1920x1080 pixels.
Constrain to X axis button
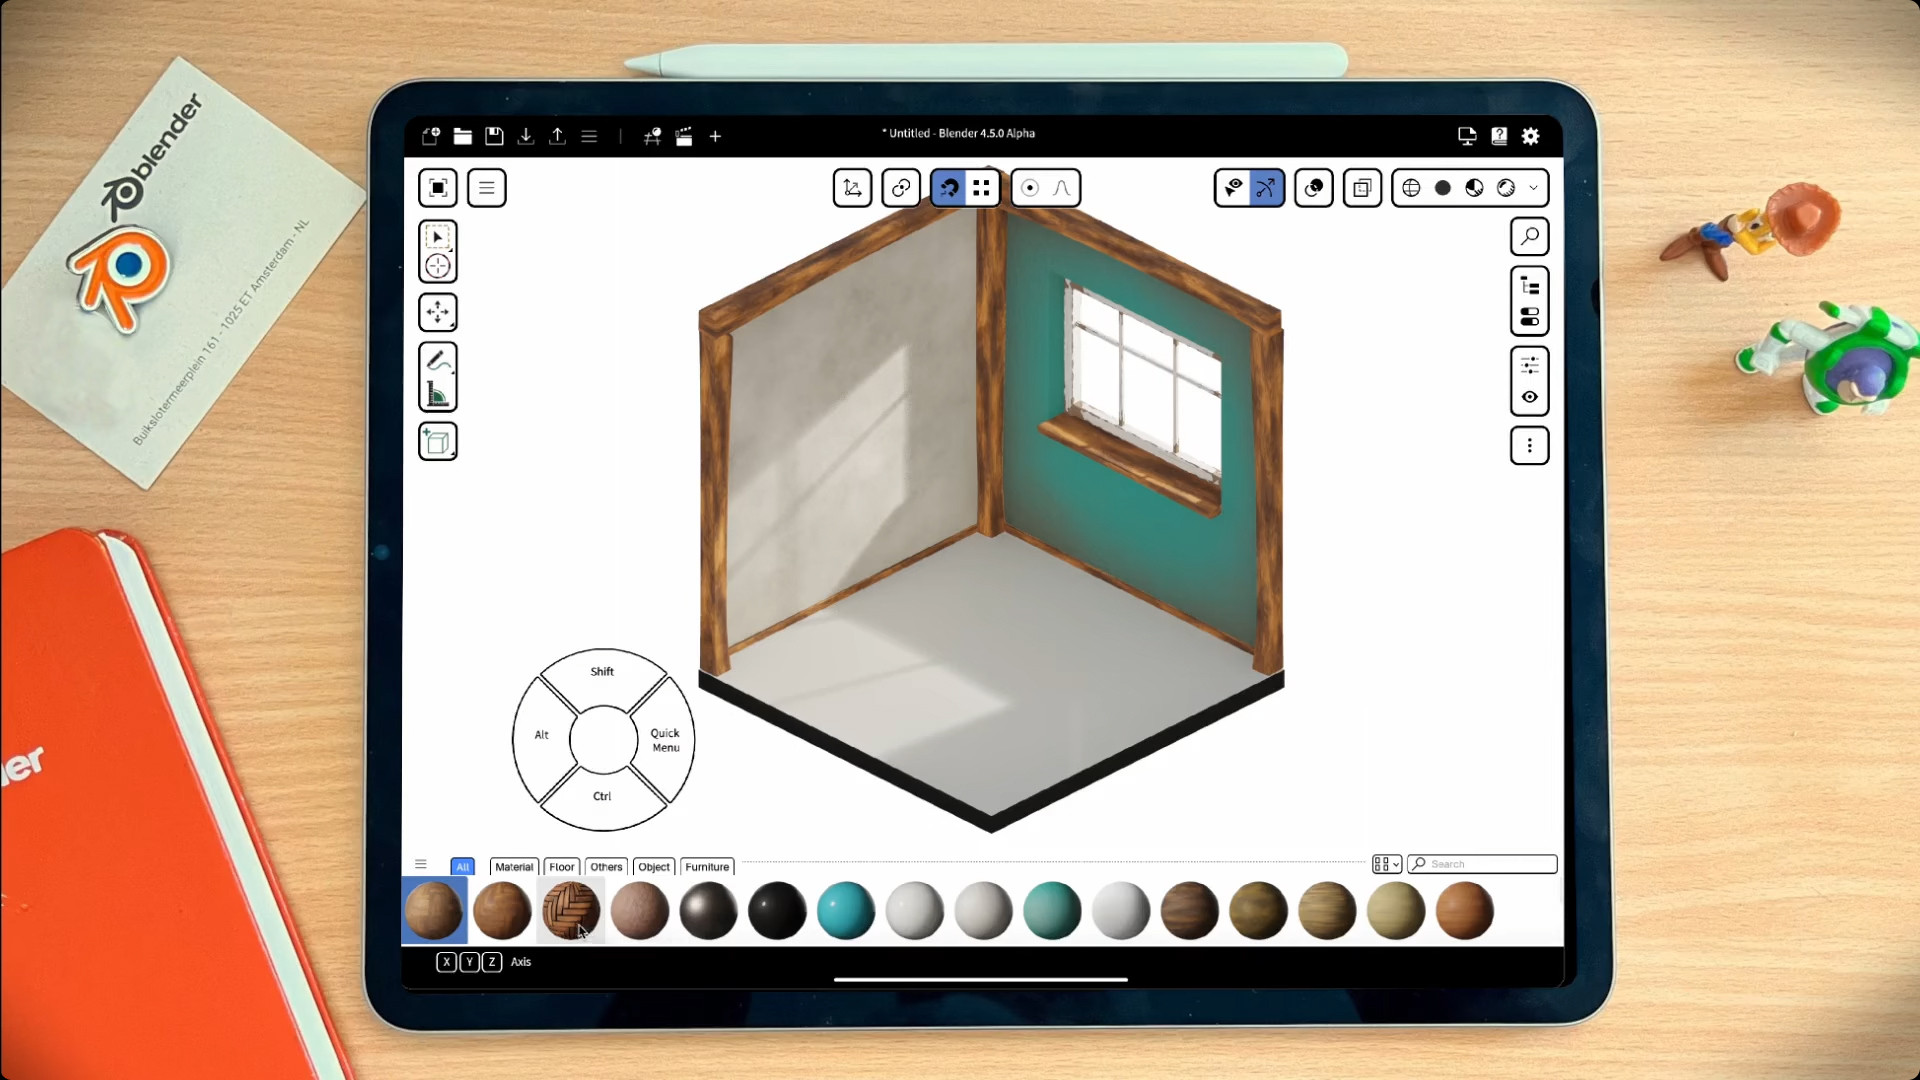tap(447, 962)
